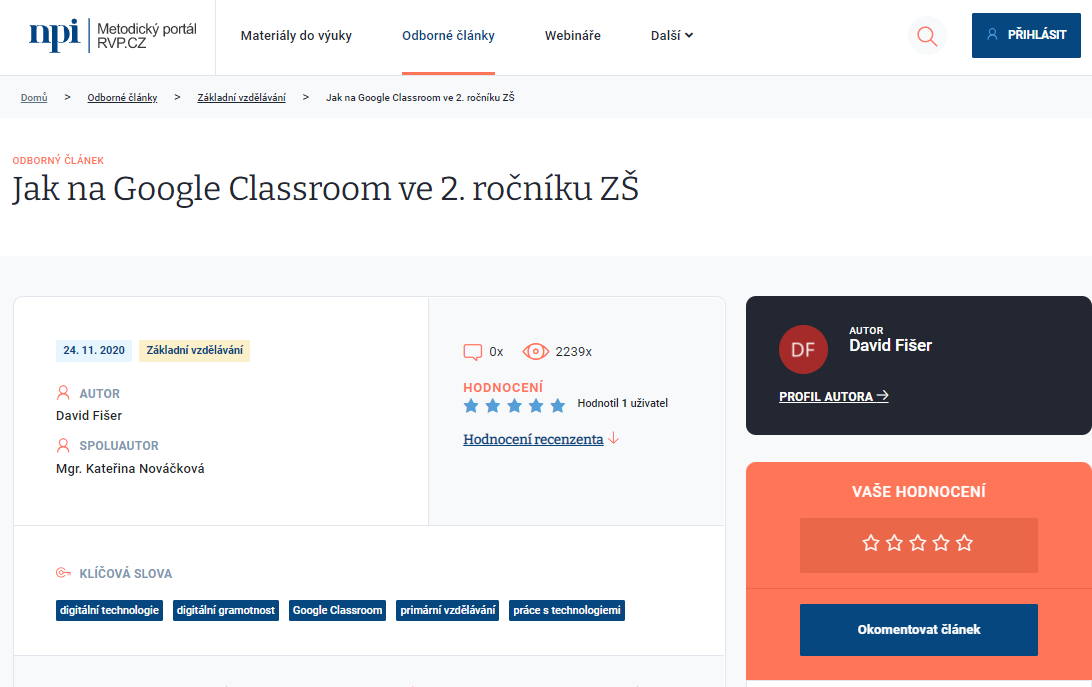Rate article with the first empty star
This screenshot has width=1092, height=687.
point(871,543)
